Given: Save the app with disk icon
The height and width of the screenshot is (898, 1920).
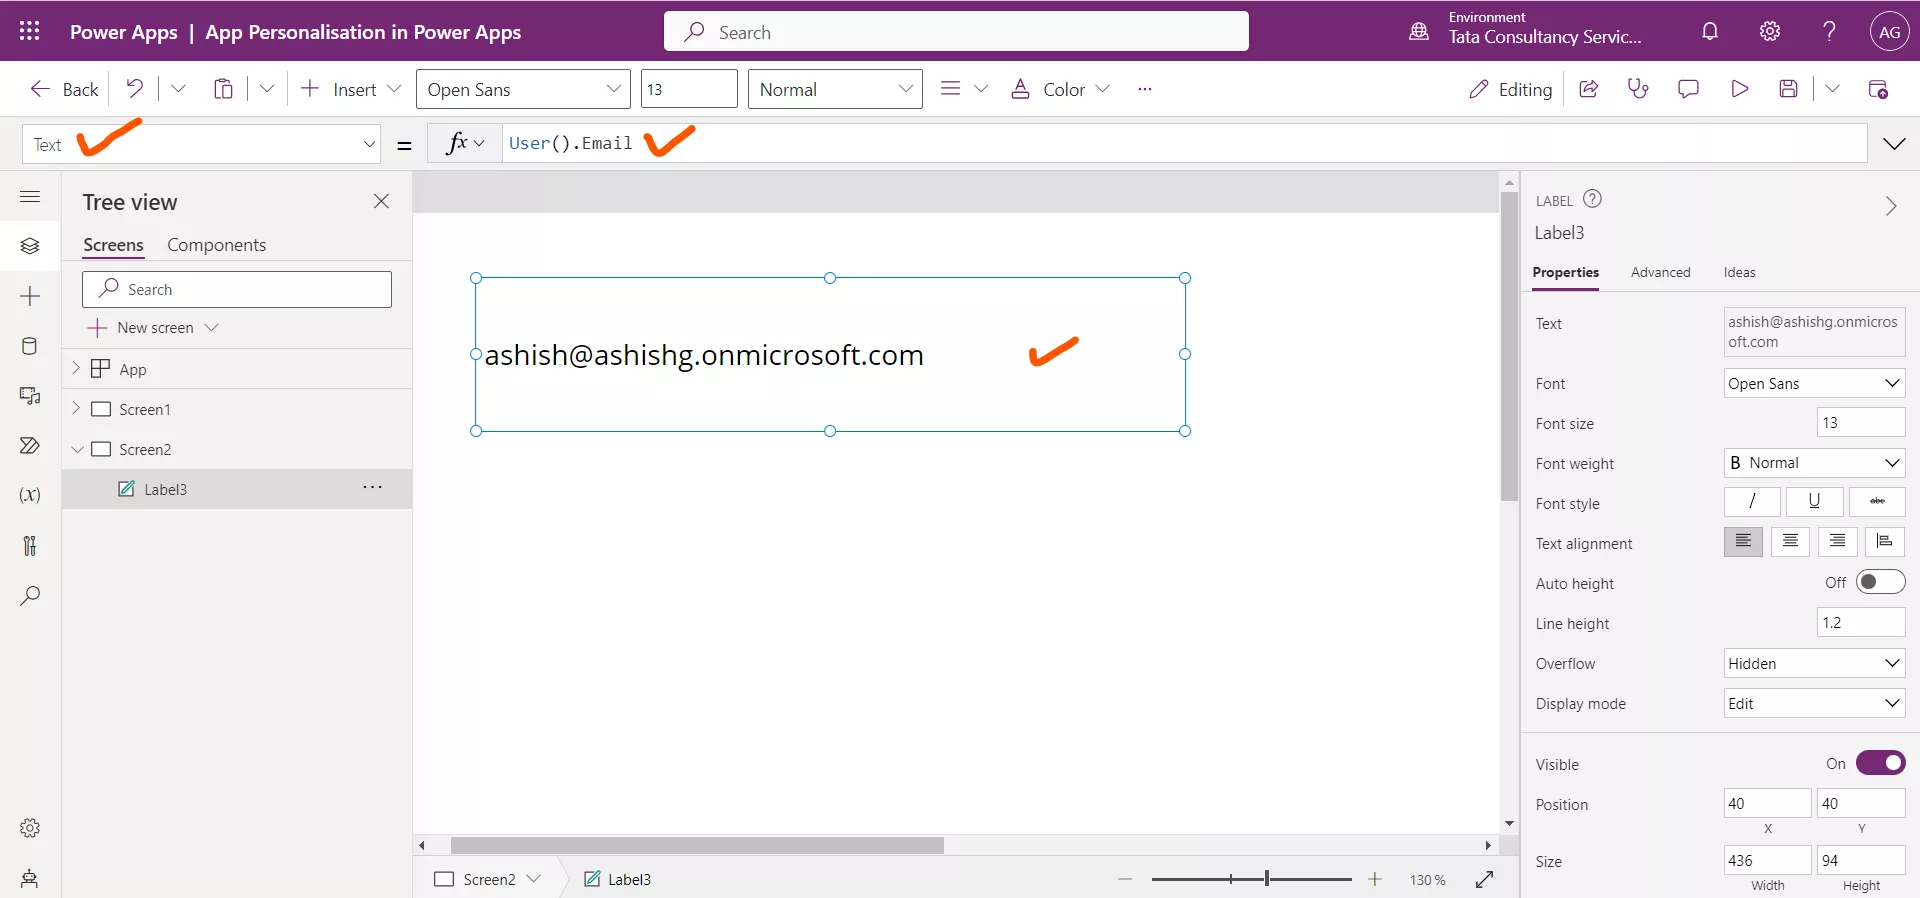Looking at the screenshot, I should pos(1789,89).
